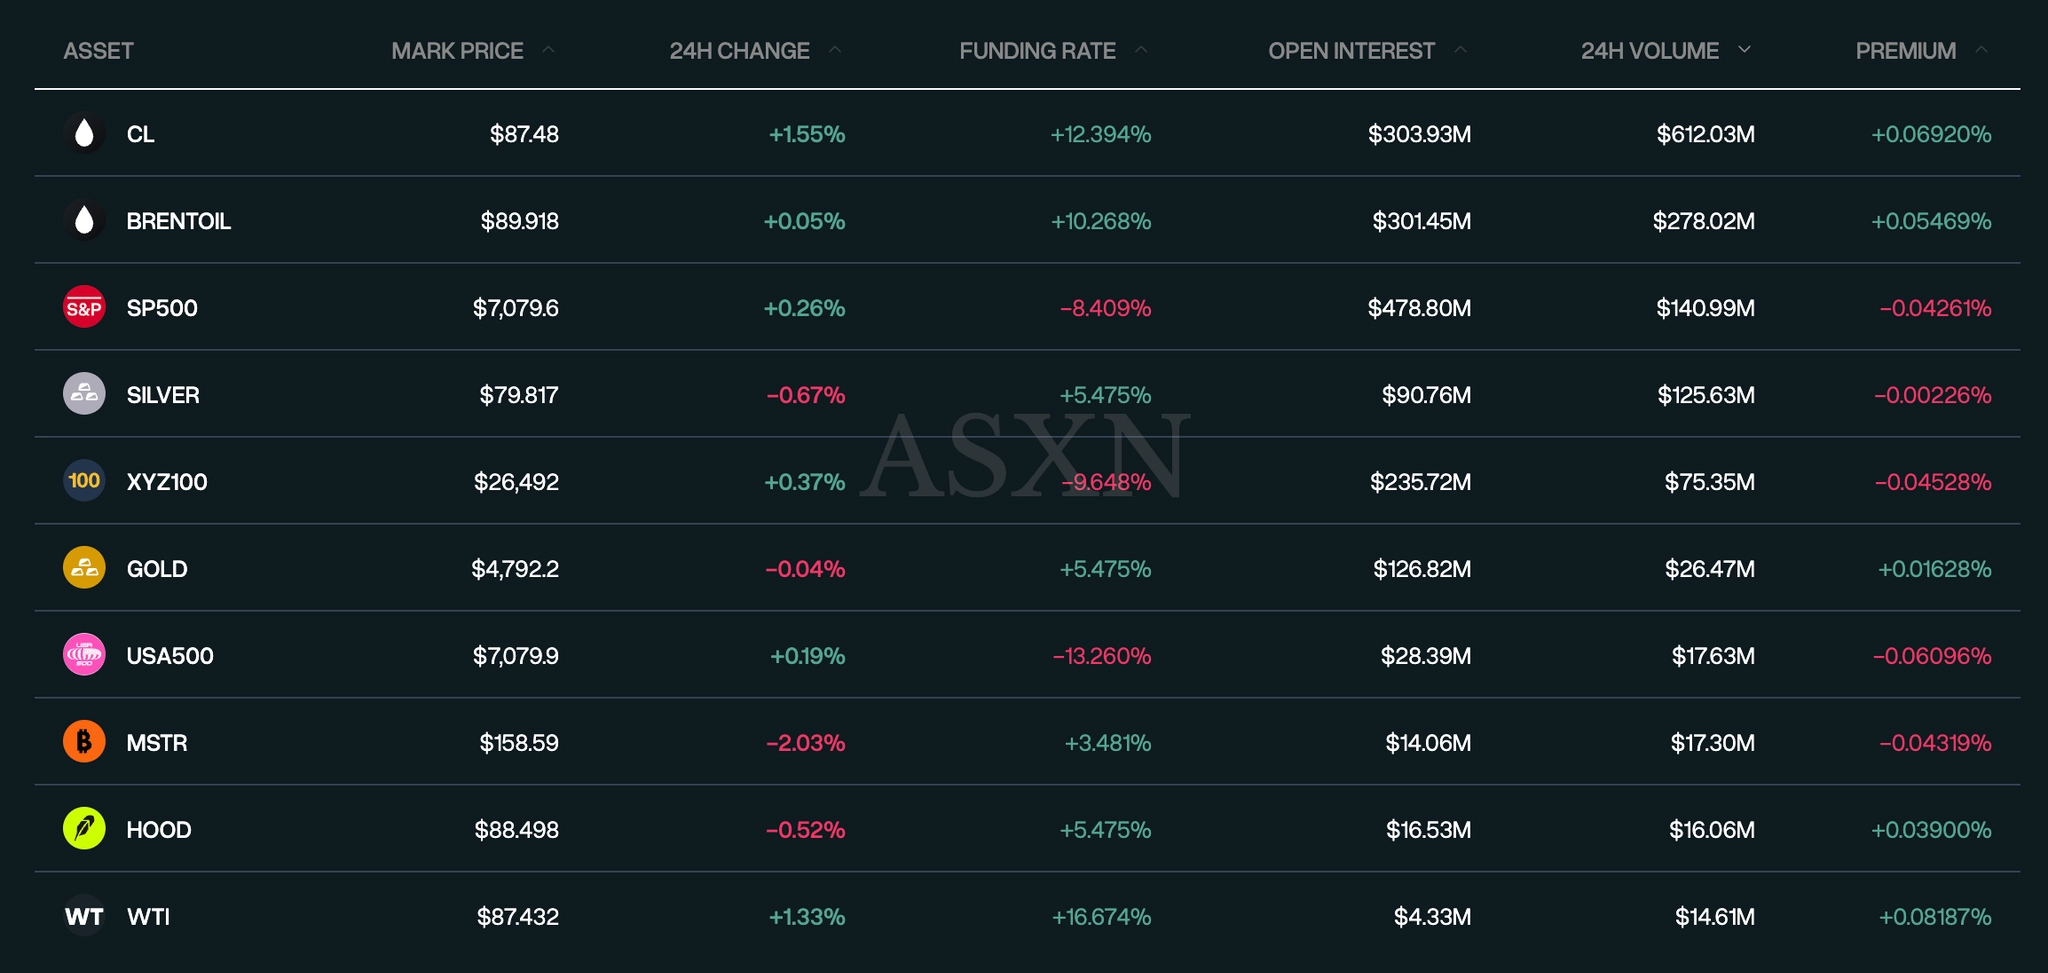Click the Premium column header

click(1905, 51)
